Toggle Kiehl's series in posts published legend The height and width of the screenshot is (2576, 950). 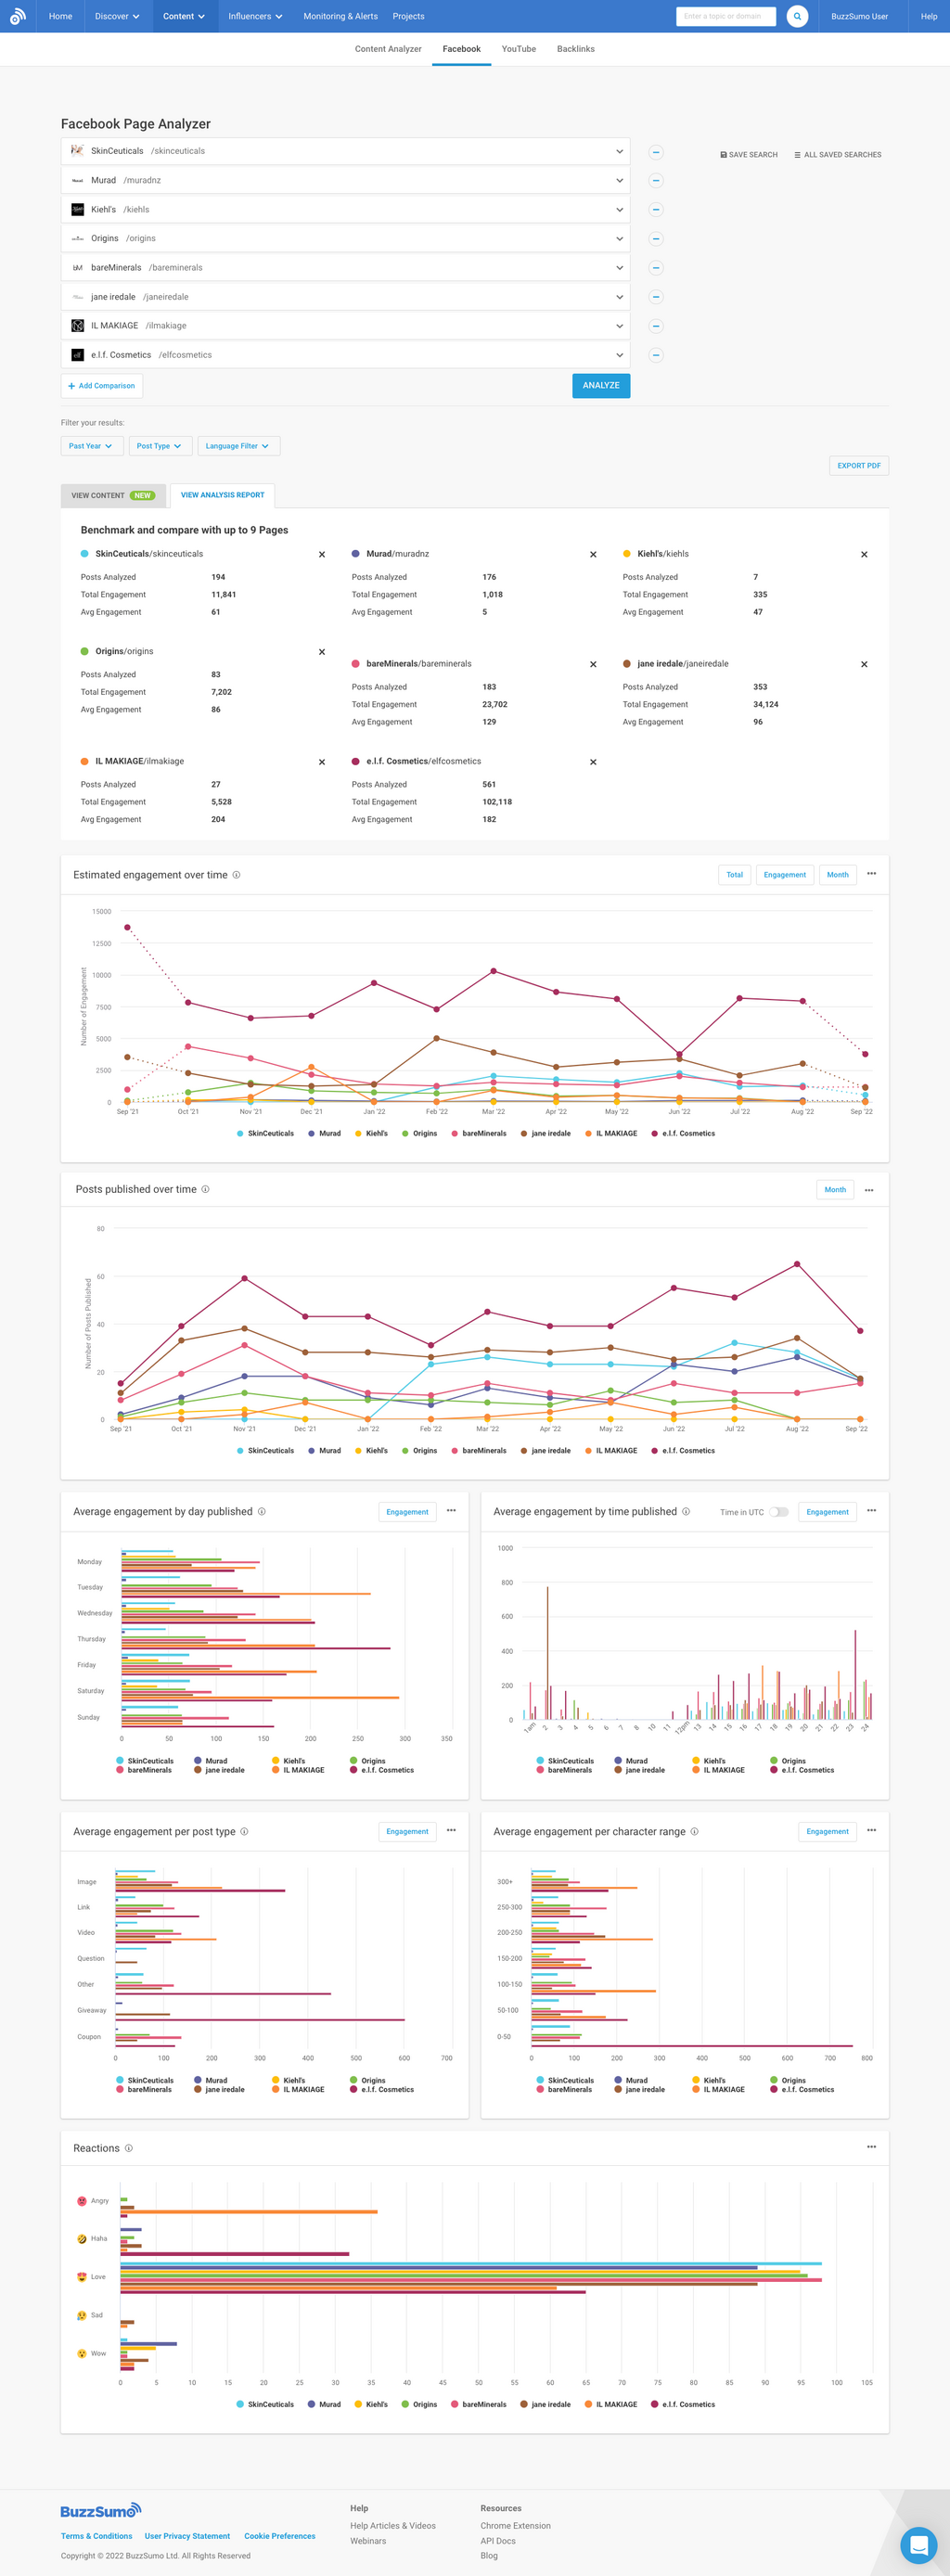pos(371,1451)
